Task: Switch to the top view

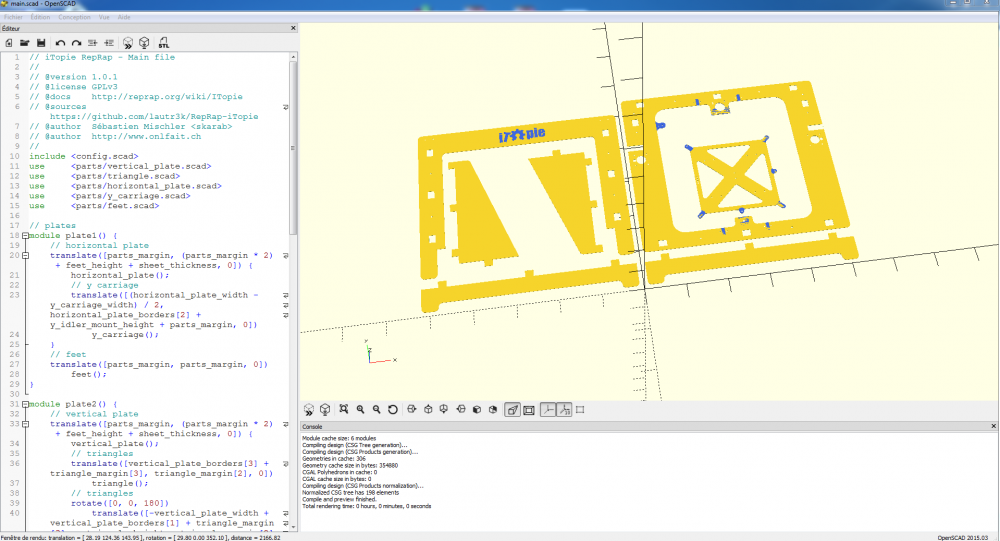Action: (429, 410)
